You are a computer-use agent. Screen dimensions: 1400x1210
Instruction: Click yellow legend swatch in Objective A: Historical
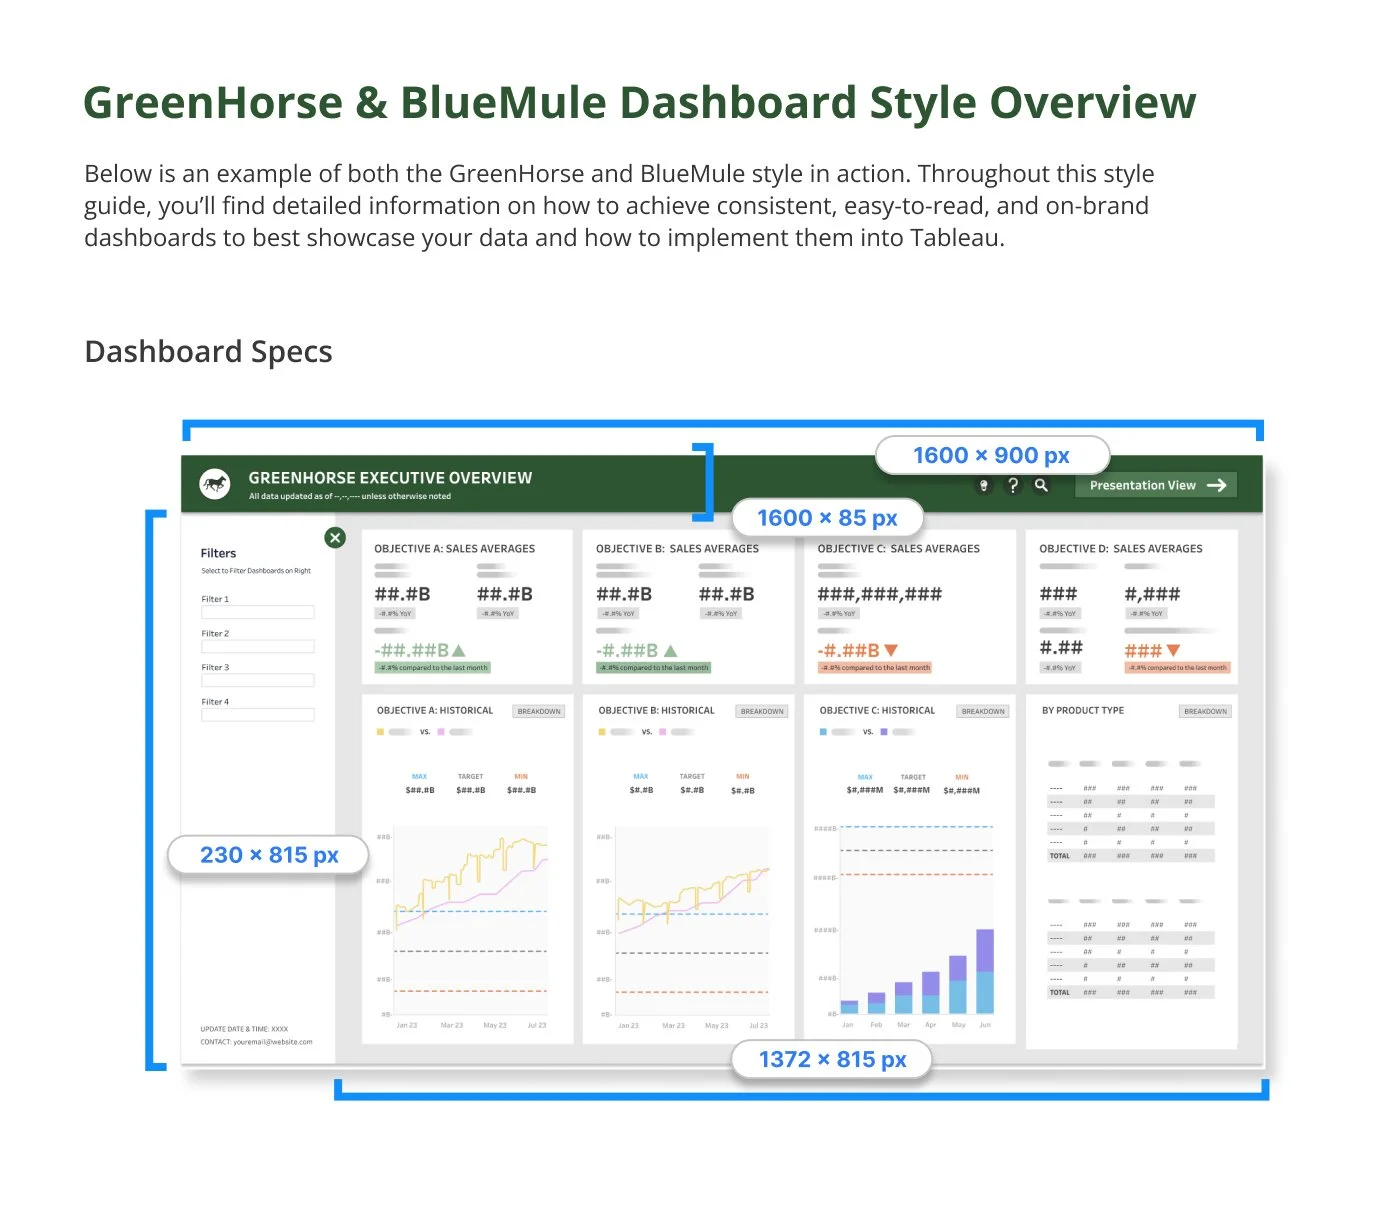pos(380,732)
